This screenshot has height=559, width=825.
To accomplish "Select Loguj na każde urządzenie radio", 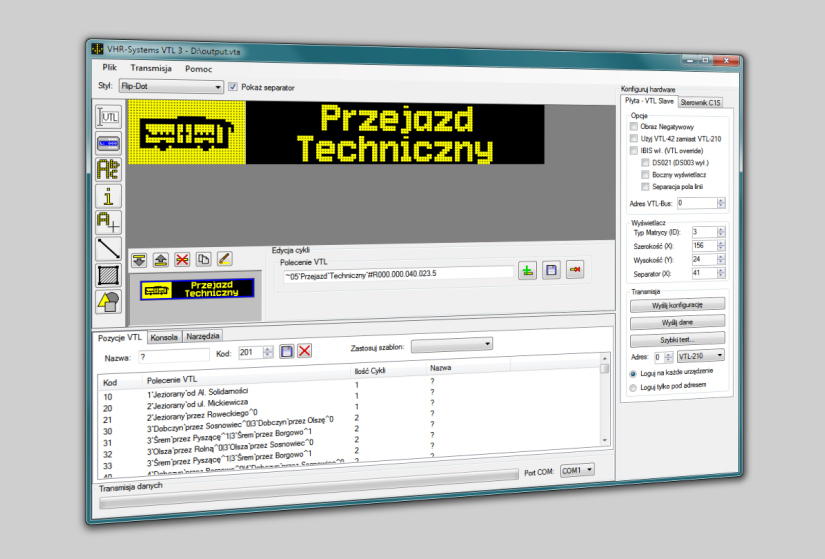I will click(x=633, y=374).
